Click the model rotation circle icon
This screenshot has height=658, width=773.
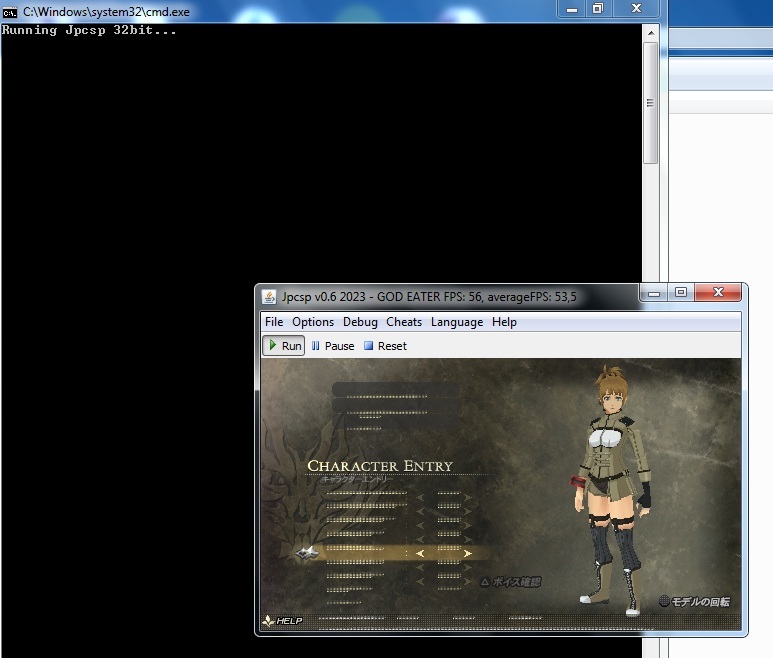[664, 602]
